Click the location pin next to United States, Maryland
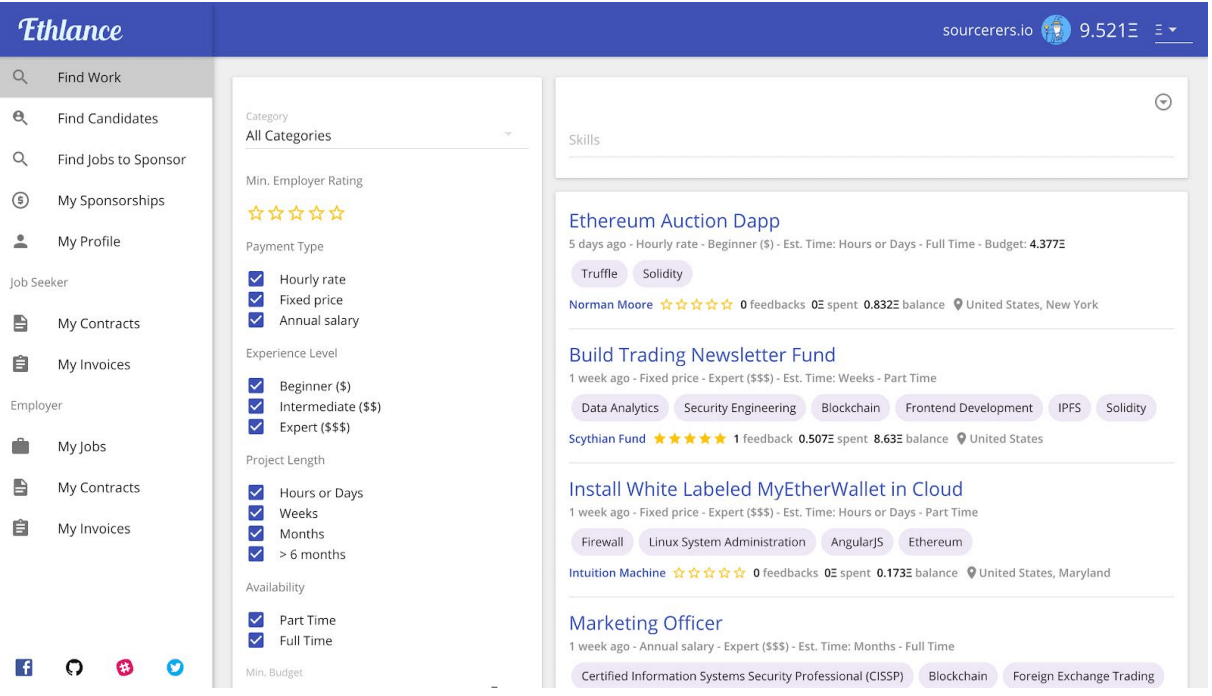This screenshot has width=1212, height=696. pyautogui.click(x=970, y=573)
